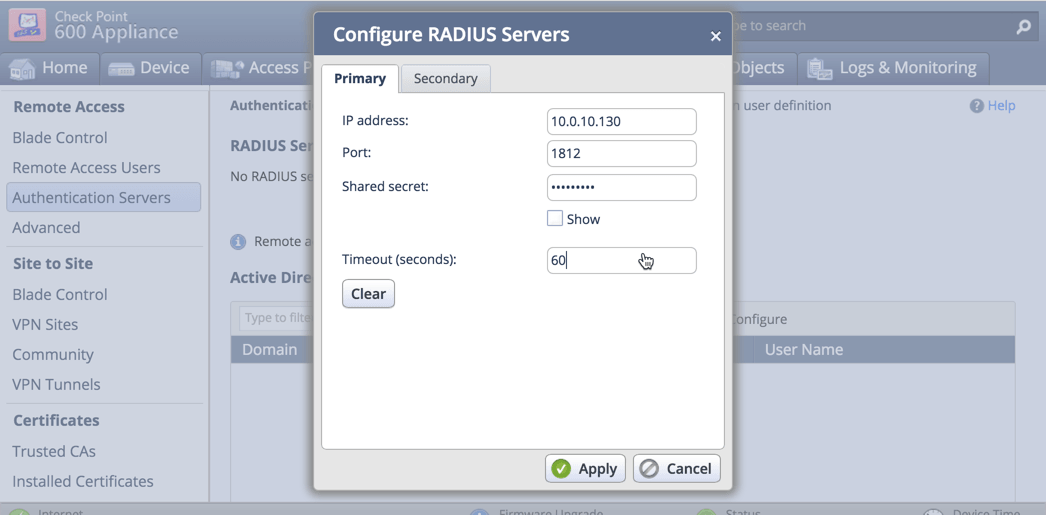1046x515 pixels.
Task: Apply the RADIUS server settings
Action: [x=585, y=468]
